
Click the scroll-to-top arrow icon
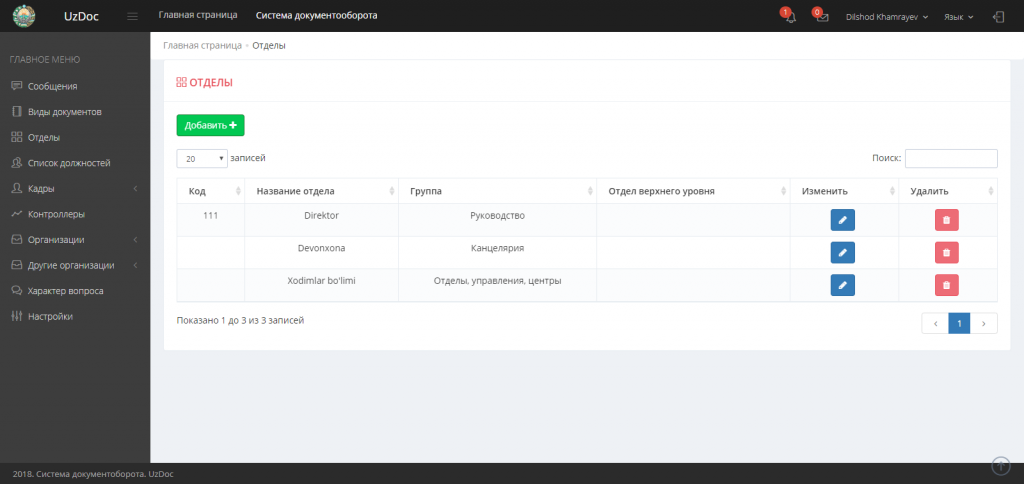(1000, 466)
